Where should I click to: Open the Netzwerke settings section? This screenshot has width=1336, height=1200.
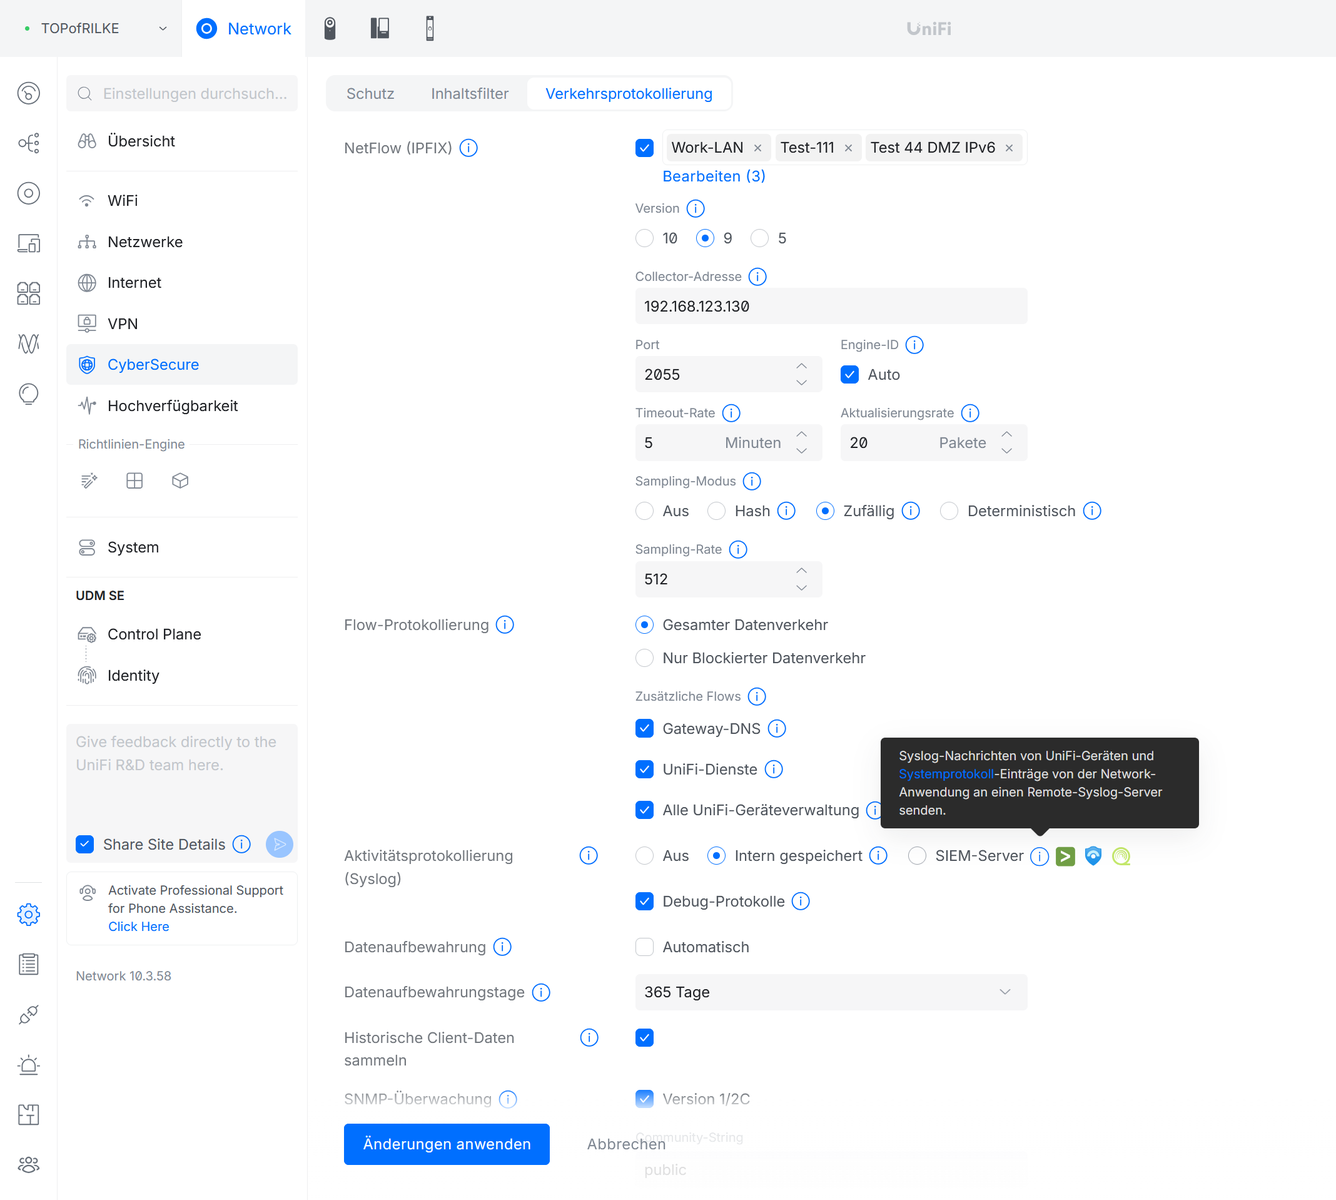(182, 242)
